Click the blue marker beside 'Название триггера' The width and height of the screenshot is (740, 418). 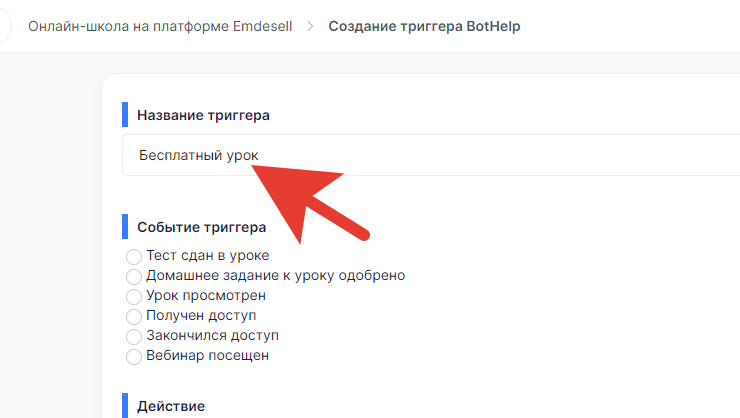(125, 115)
